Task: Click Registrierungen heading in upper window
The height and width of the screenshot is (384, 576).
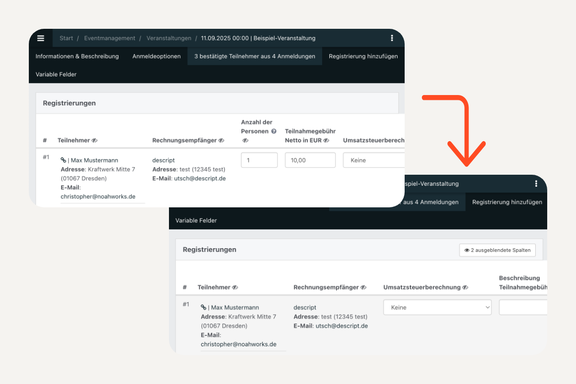Action: click(x=69, y=103)
